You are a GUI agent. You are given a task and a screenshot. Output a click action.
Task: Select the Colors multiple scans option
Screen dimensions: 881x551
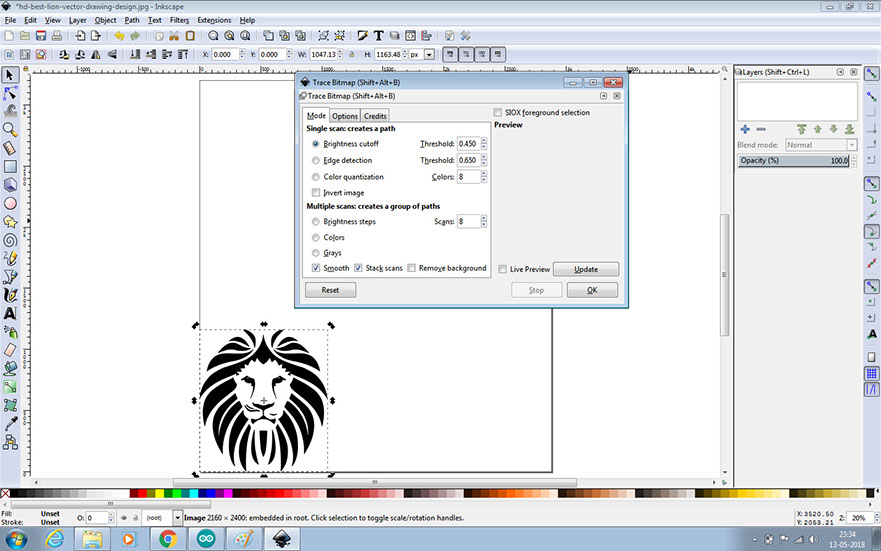316,238
